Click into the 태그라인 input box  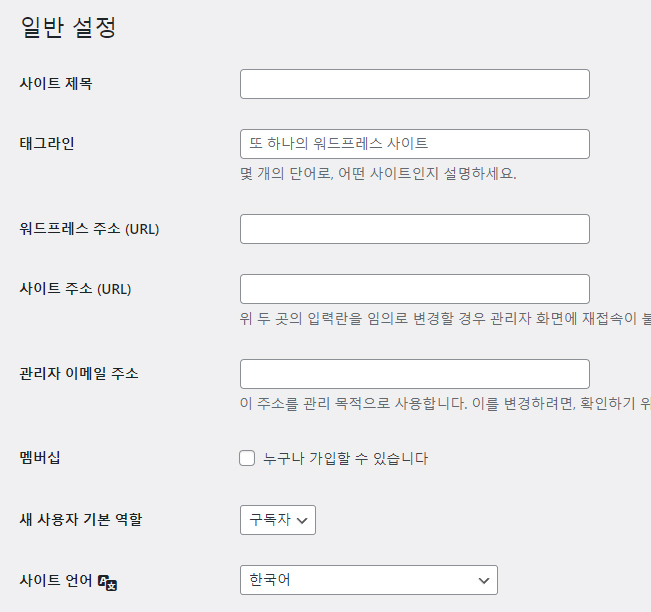coord(414,144)
